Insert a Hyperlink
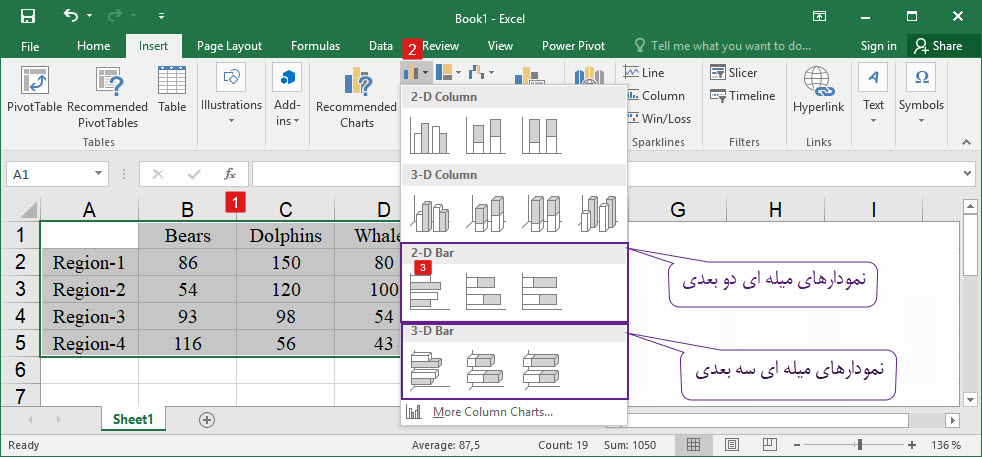Viewport: 982px width, 457px height. click(818, 88)
